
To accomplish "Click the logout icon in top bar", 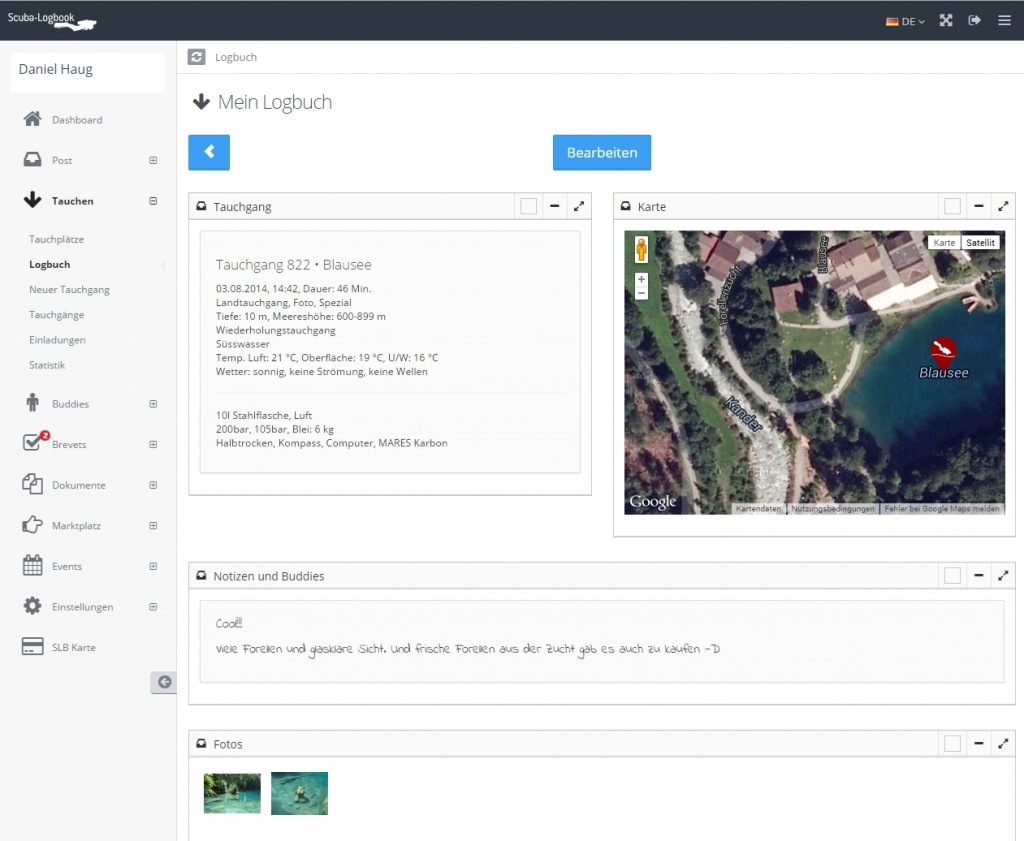I will [975, 20].
